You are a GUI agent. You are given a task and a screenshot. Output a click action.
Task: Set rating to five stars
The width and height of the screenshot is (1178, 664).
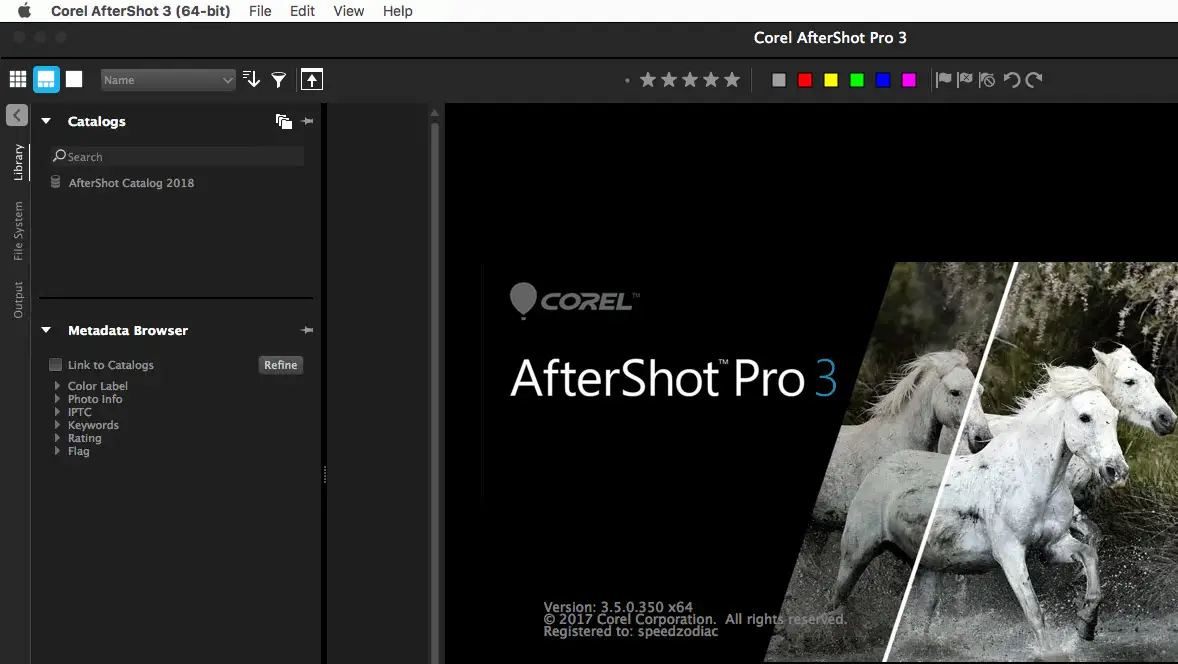(x=732, y=80)
